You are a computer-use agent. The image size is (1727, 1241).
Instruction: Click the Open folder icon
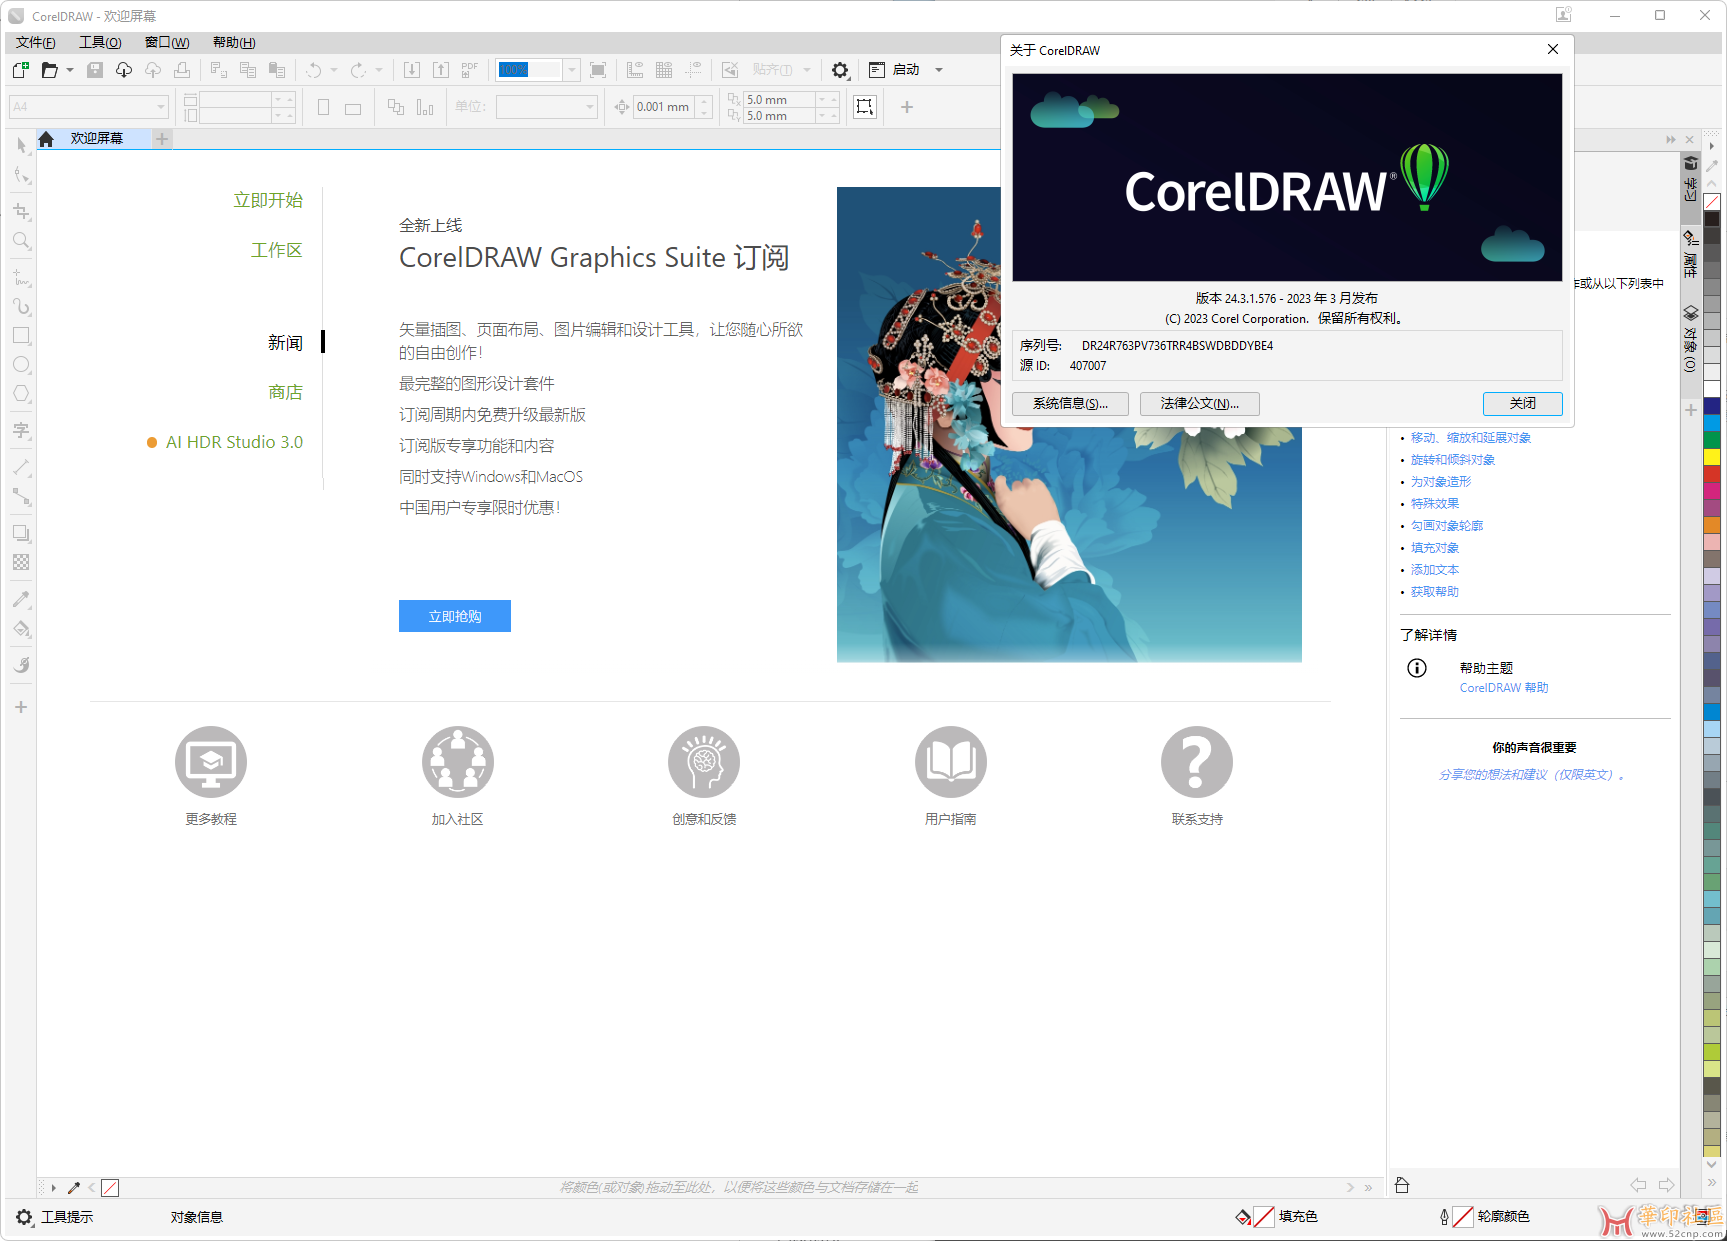tap(49, 70)
